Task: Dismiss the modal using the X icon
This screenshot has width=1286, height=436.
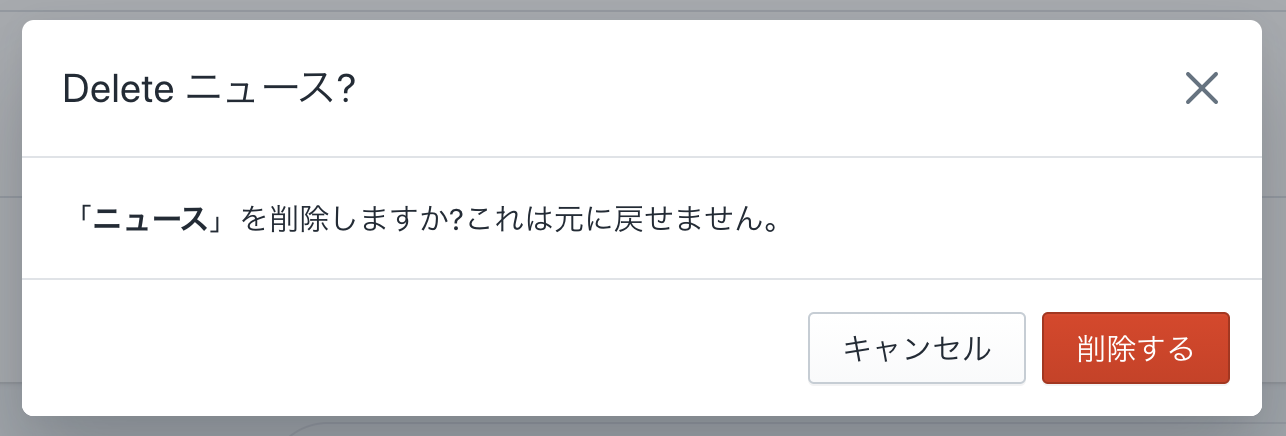Action: pyautogui.click(x=1201, y=89)
